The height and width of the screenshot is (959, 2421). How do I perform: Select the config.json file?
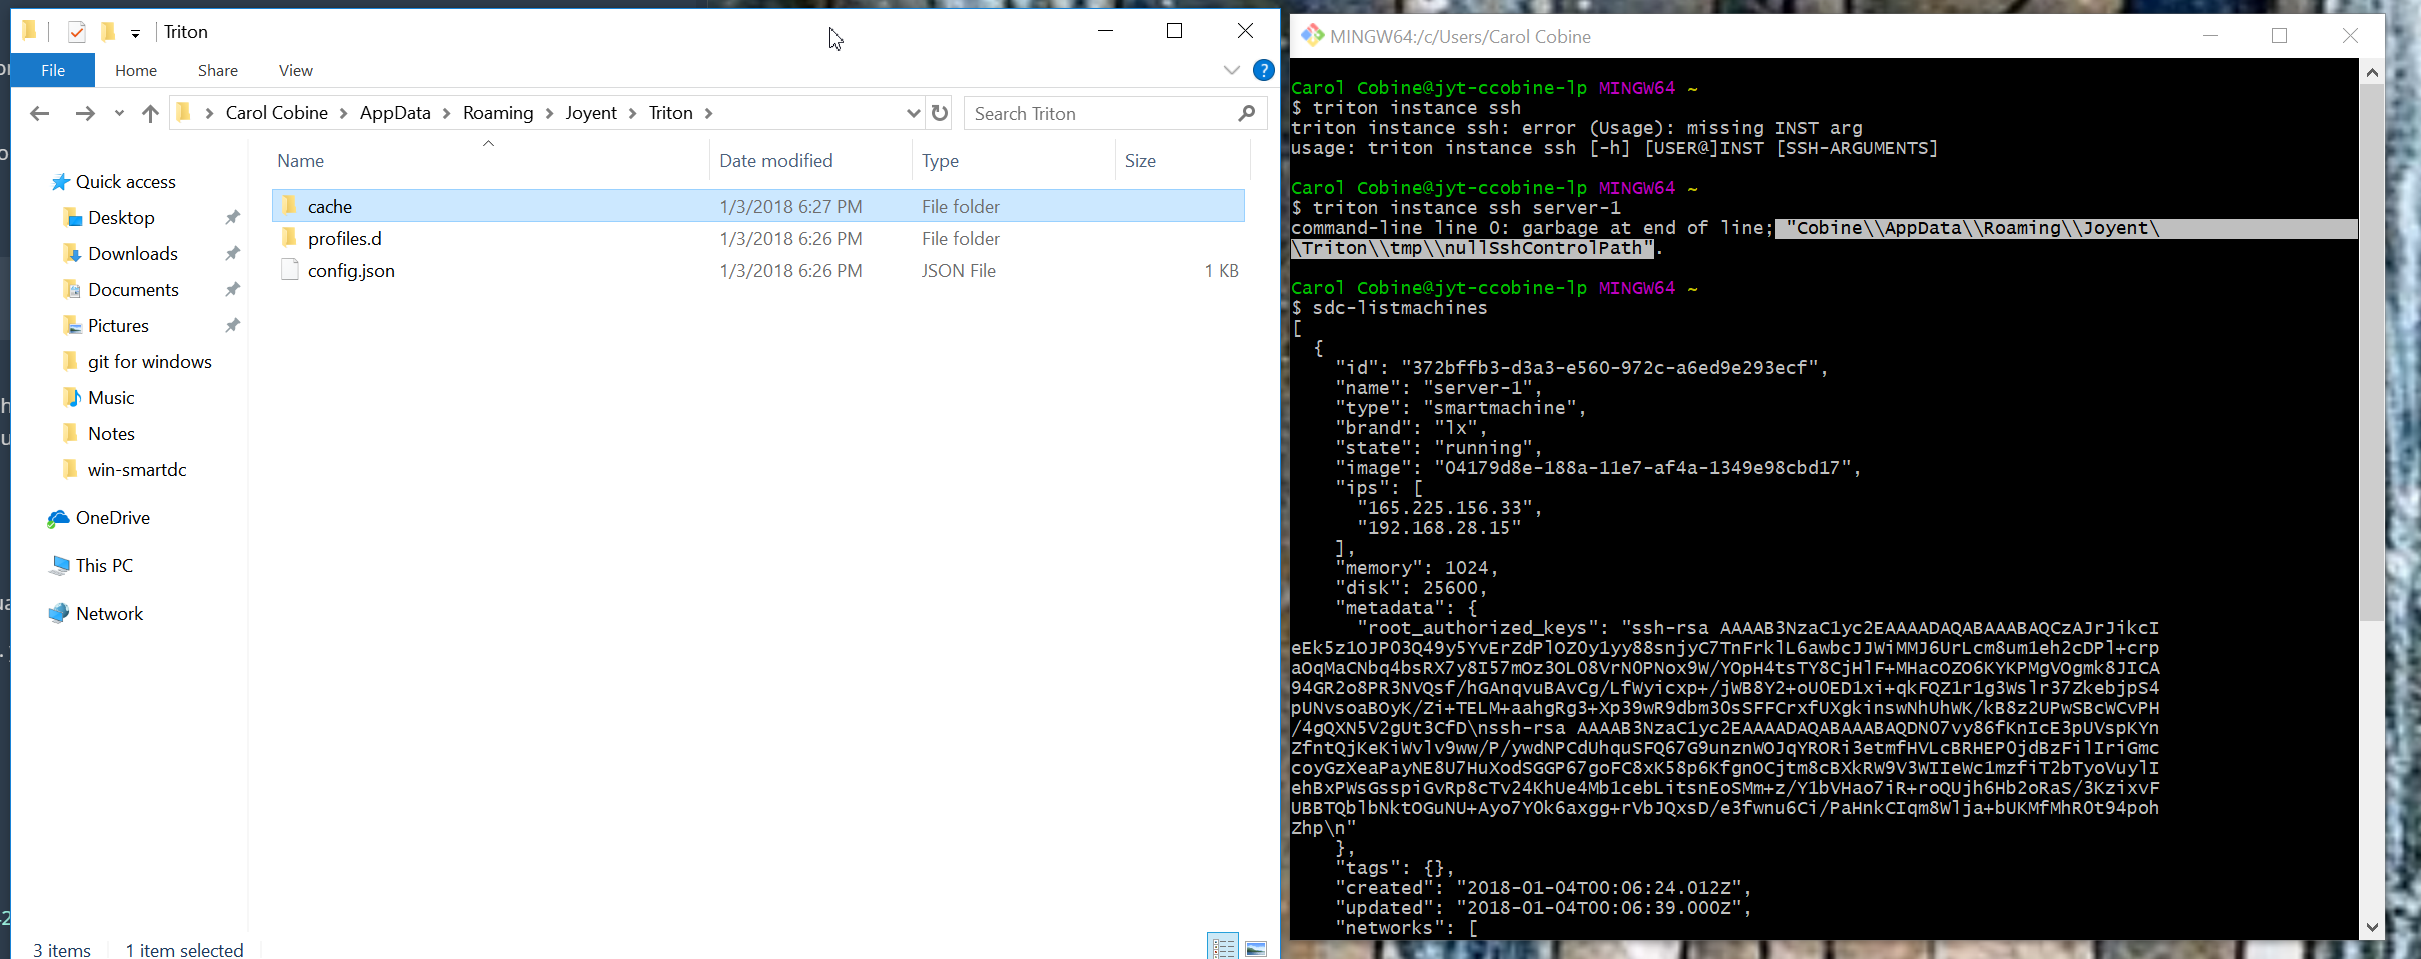click(x=351, y=270)
